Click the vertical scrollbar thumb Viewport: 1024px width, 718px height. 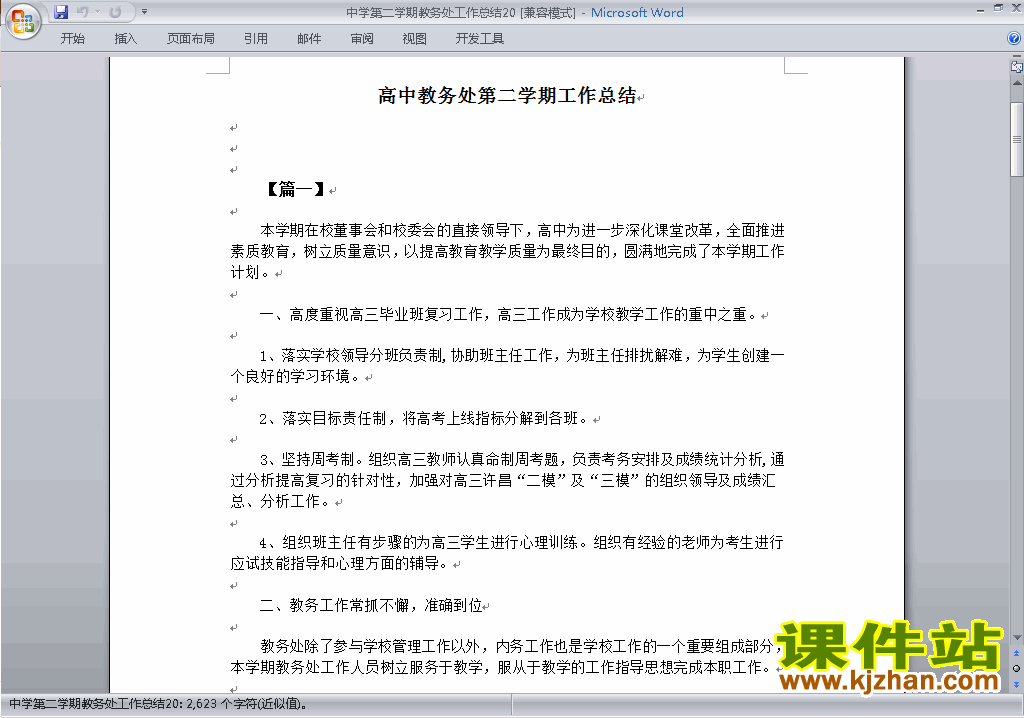coord(1017,139)
